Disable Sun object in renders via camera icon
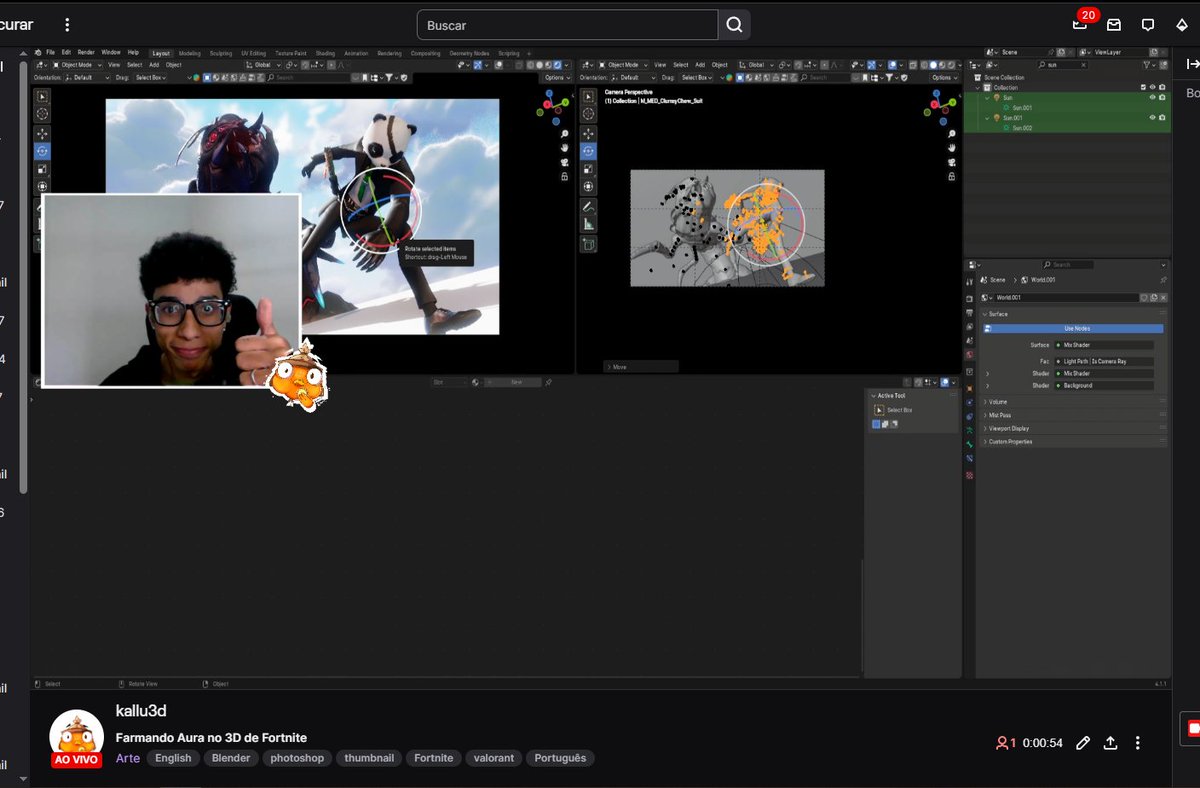 (x=1162, y=97)
